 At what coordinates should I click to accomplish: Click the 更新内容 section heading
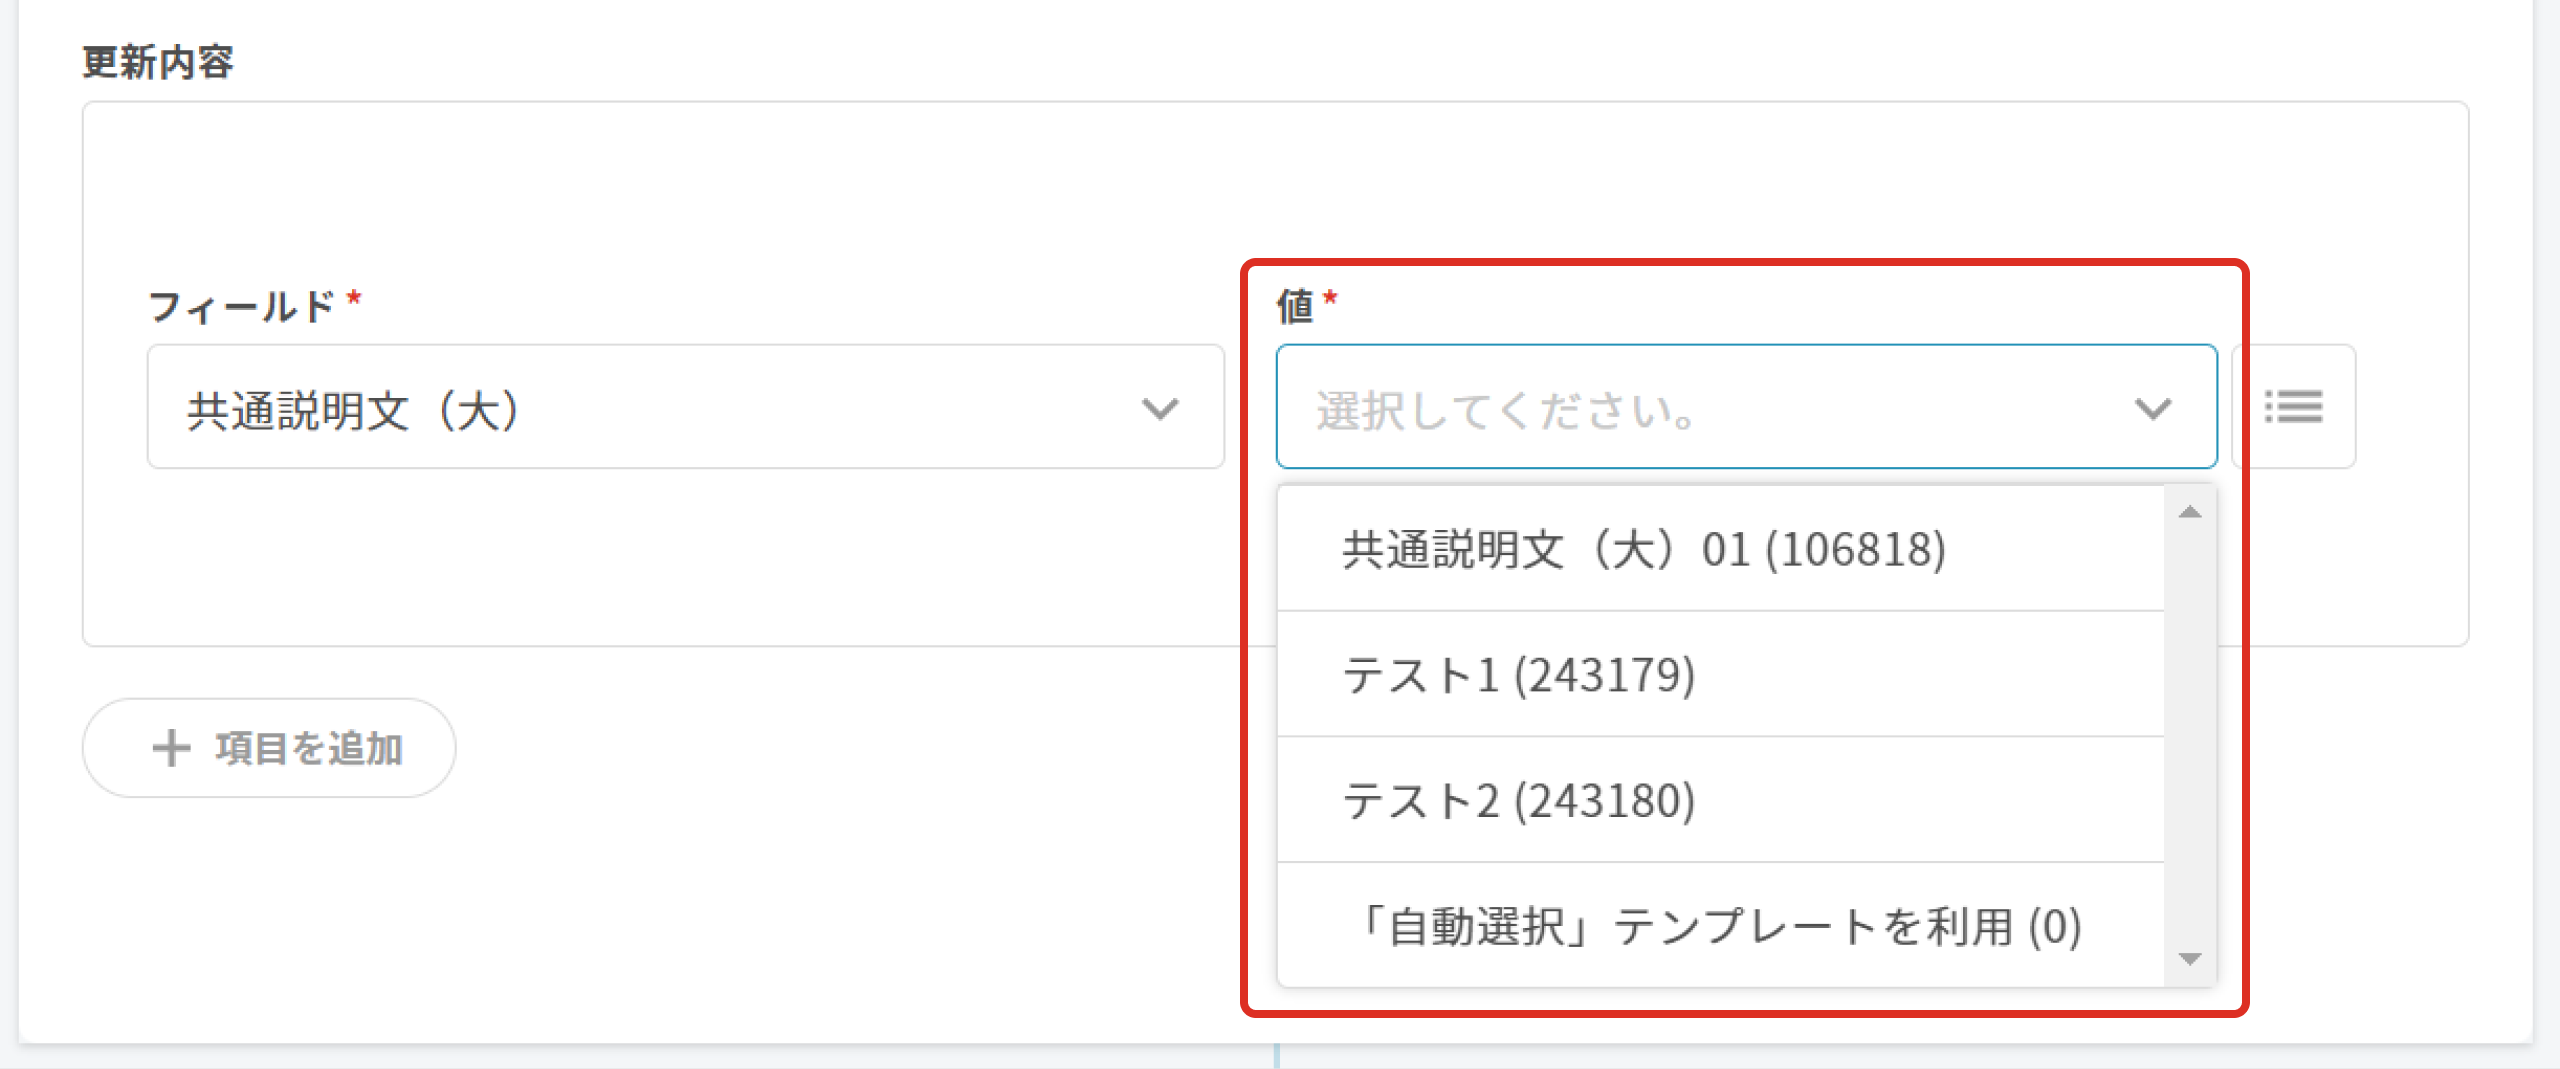click(158, 62)
